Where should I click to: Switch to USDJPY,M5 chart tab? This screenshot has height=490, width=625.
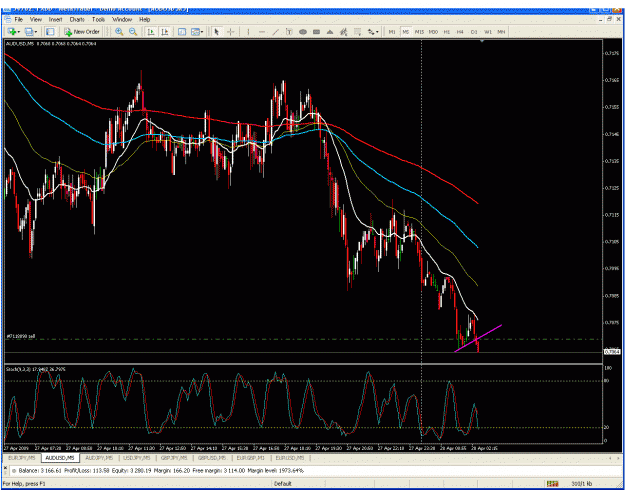(x=136, y=457)
